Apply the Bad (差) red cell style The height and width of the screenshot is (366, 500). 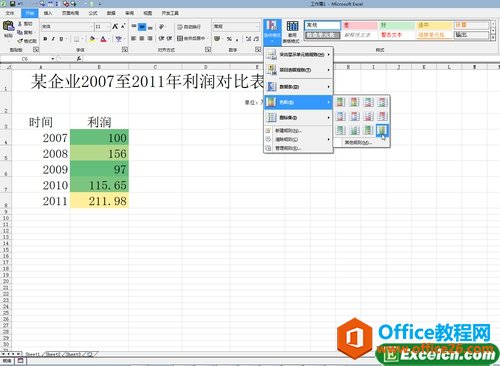click(359, 25)
